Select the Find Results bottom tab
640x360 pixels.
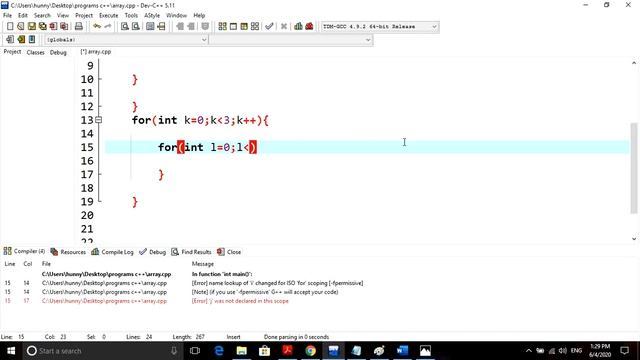[x=191, y=252]
